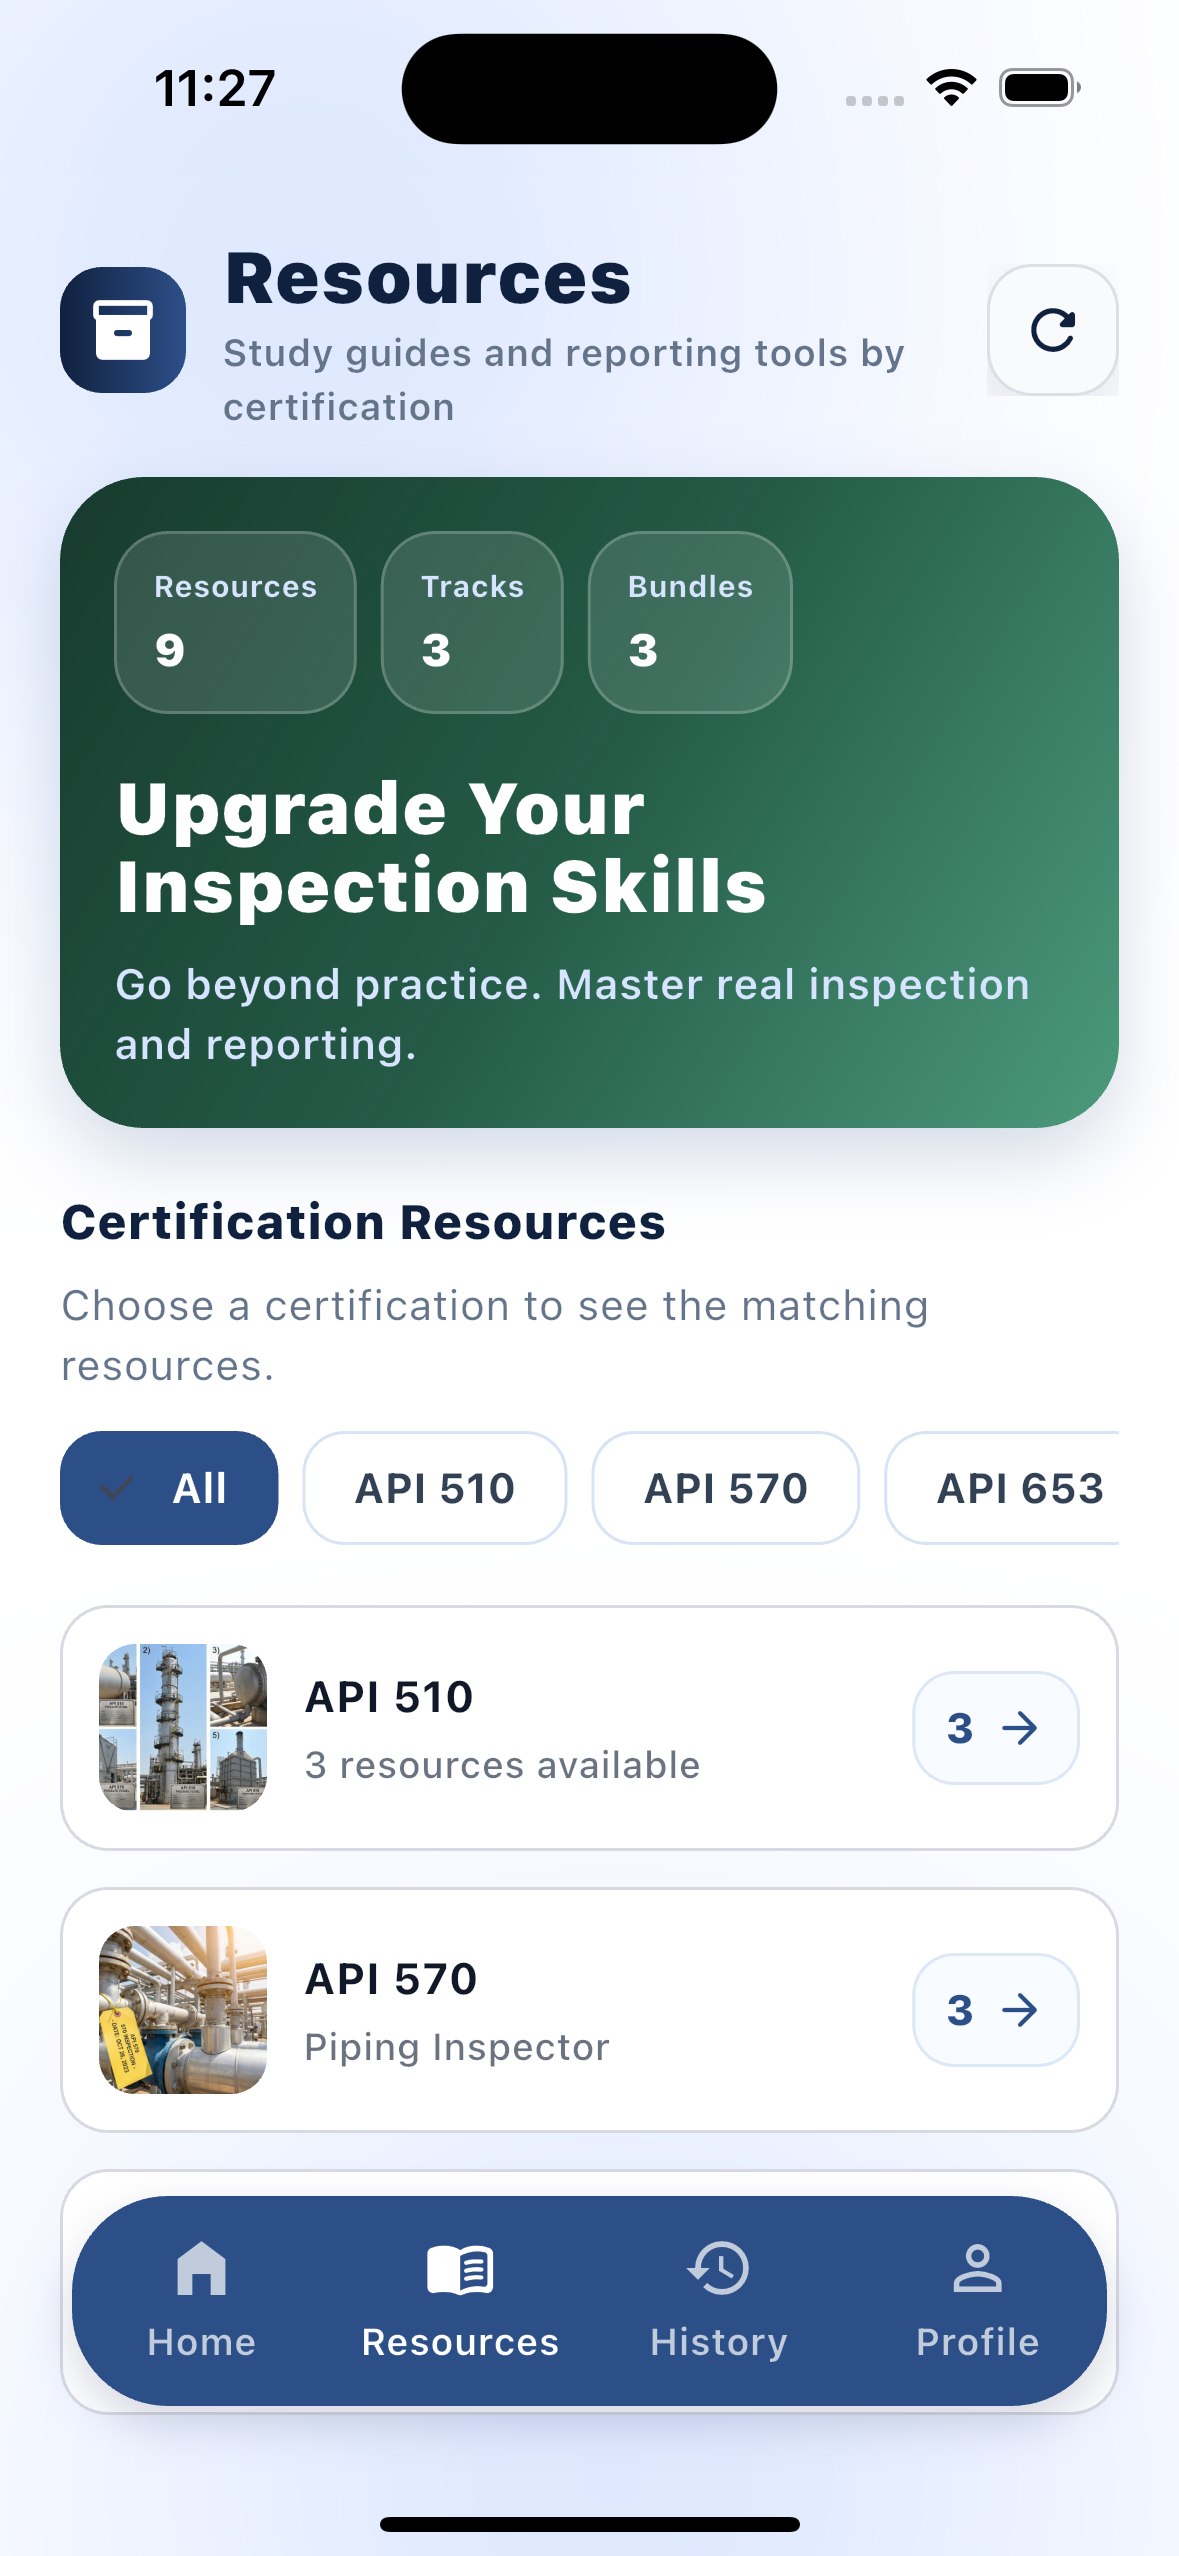
Task: Tap the 11:27 clock in status bar
Action: pyautogui.click(x=215, y=88)
